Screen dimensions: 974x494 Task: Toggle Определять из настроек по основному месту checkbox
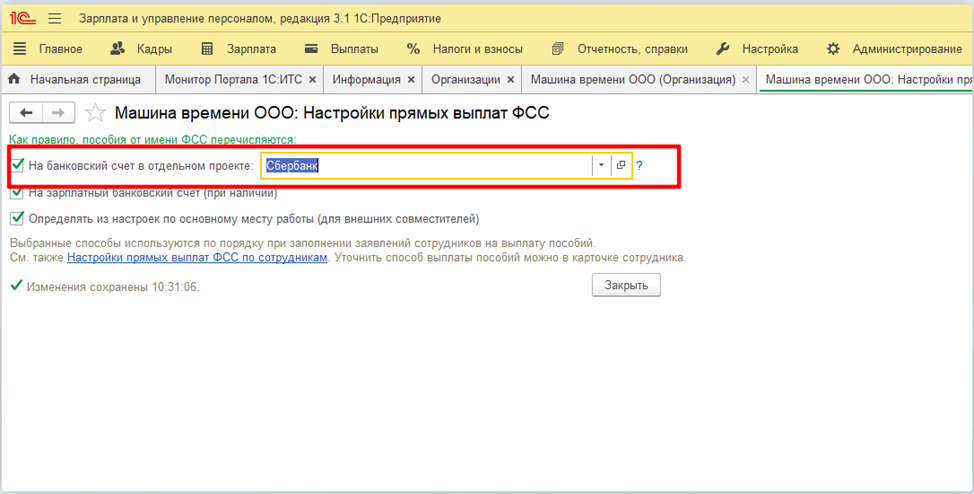(x=17, y=219)
